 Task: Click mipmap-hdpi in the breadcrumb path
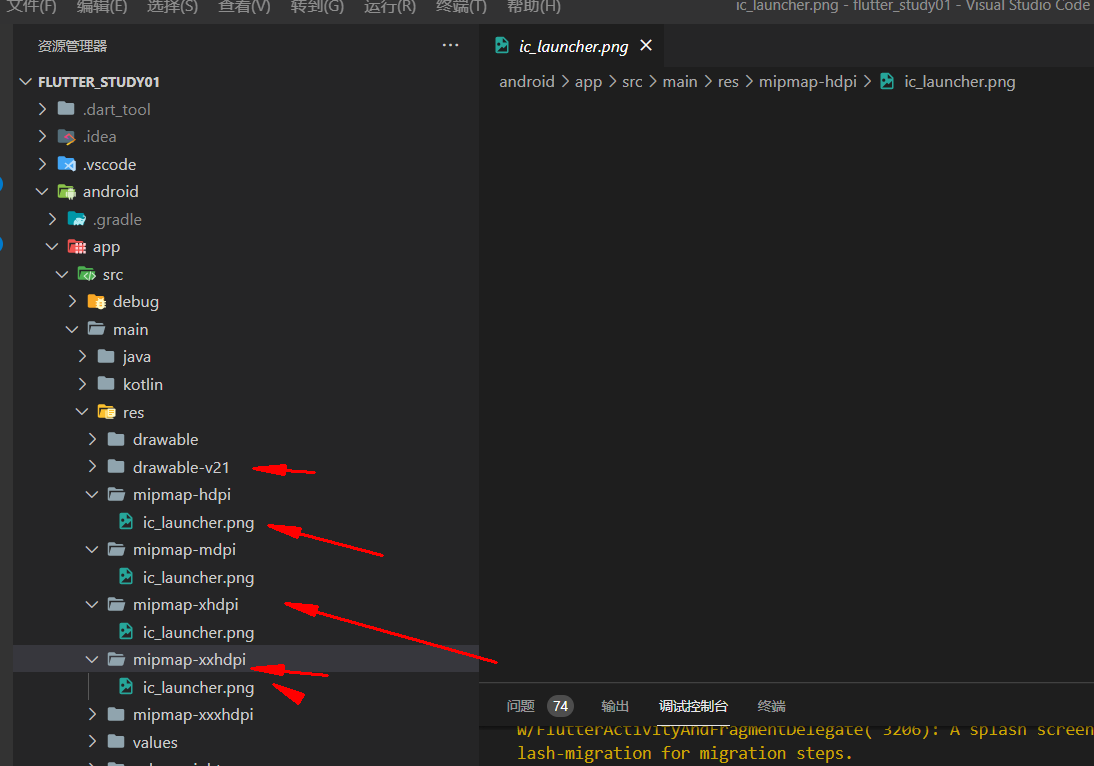pyautogui.click(x=807, y=82)
